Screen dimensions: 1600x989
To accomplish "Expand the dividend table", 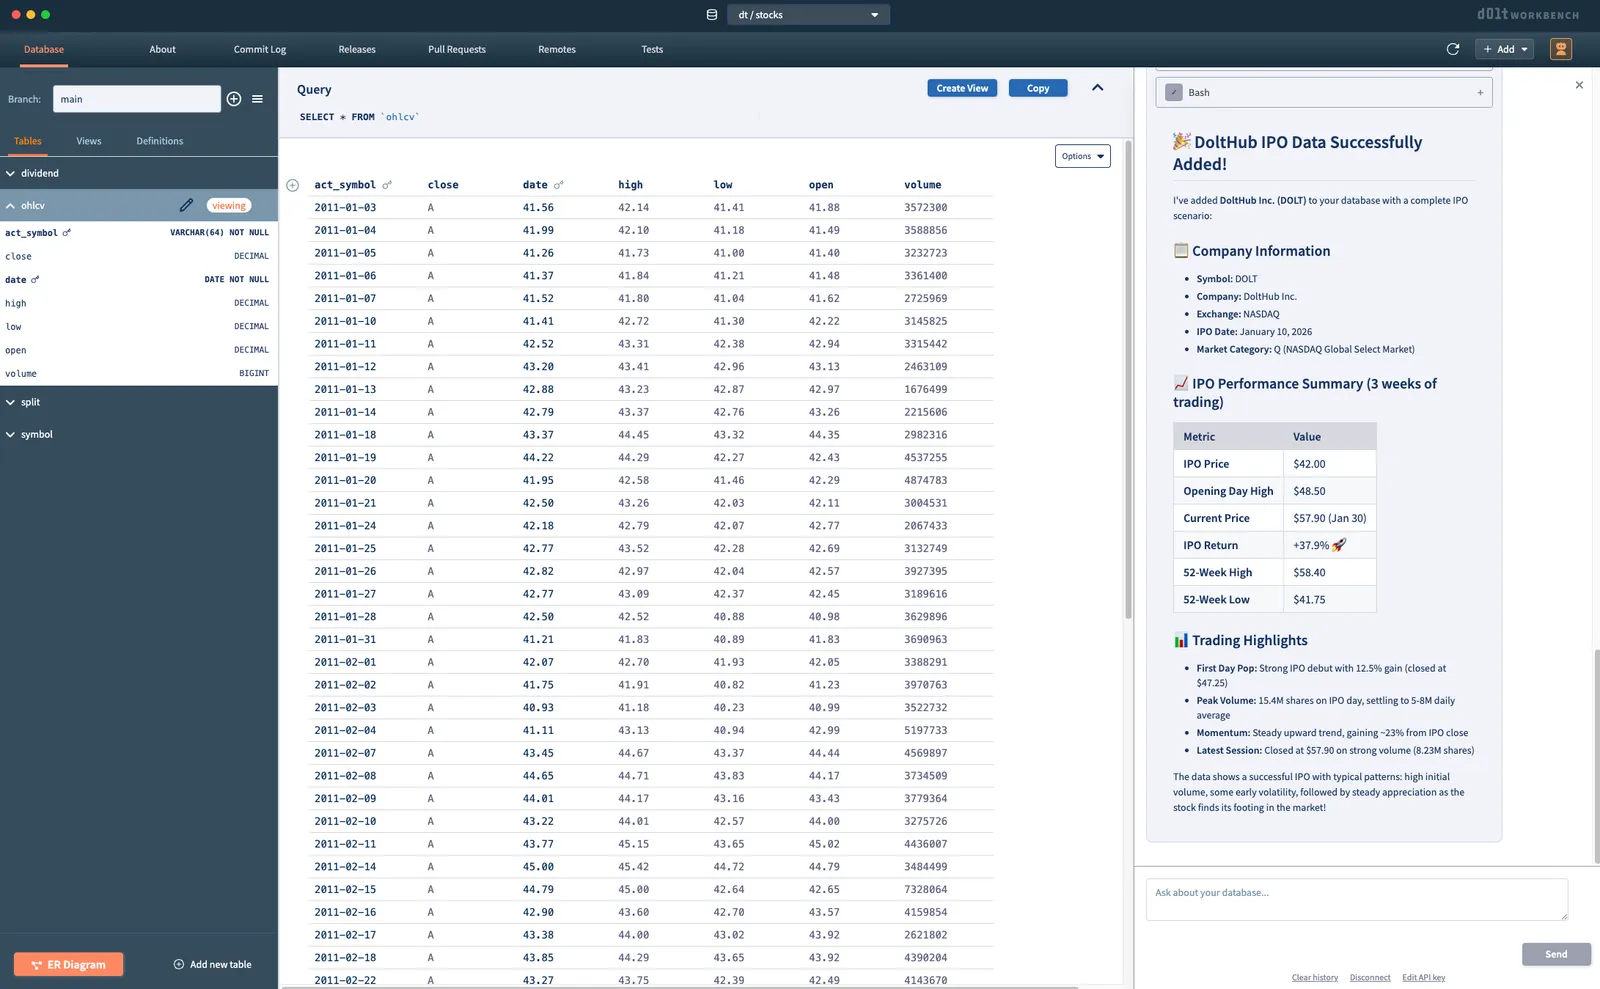I will tap(11, 173).
